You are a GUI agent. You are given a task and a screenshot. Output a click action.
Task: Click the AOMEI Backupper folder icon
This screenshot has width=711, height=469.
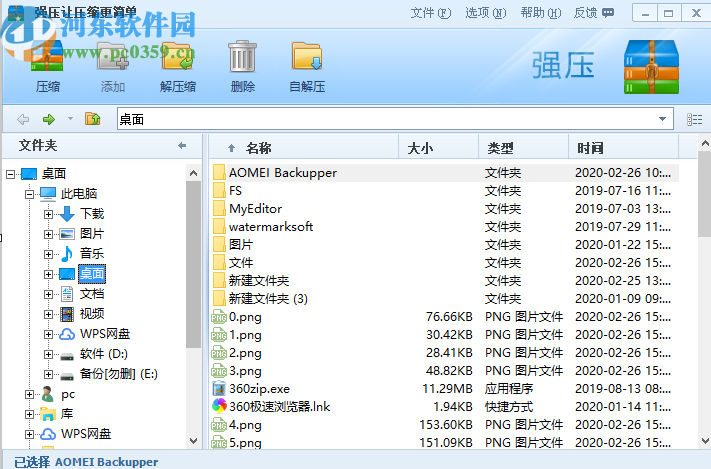tap(219, 172)
